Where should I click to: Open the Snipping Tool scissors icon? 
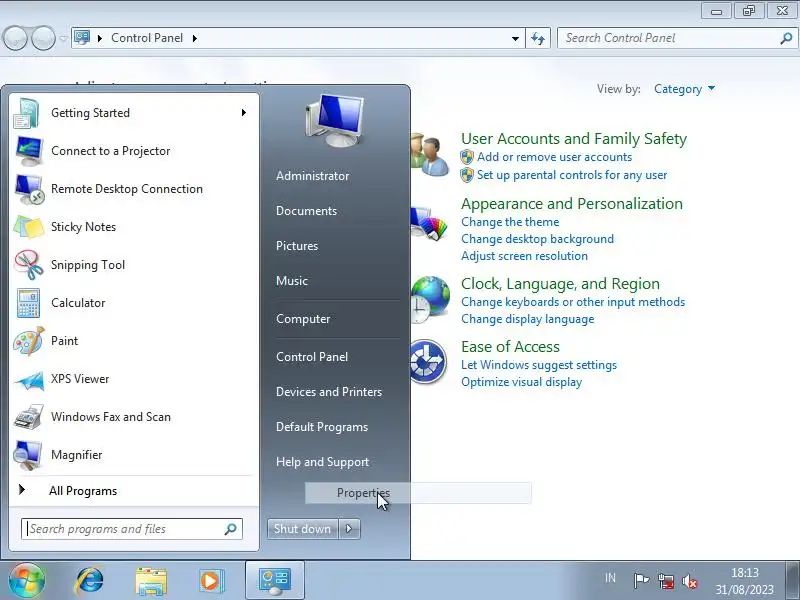click(29, 265)
